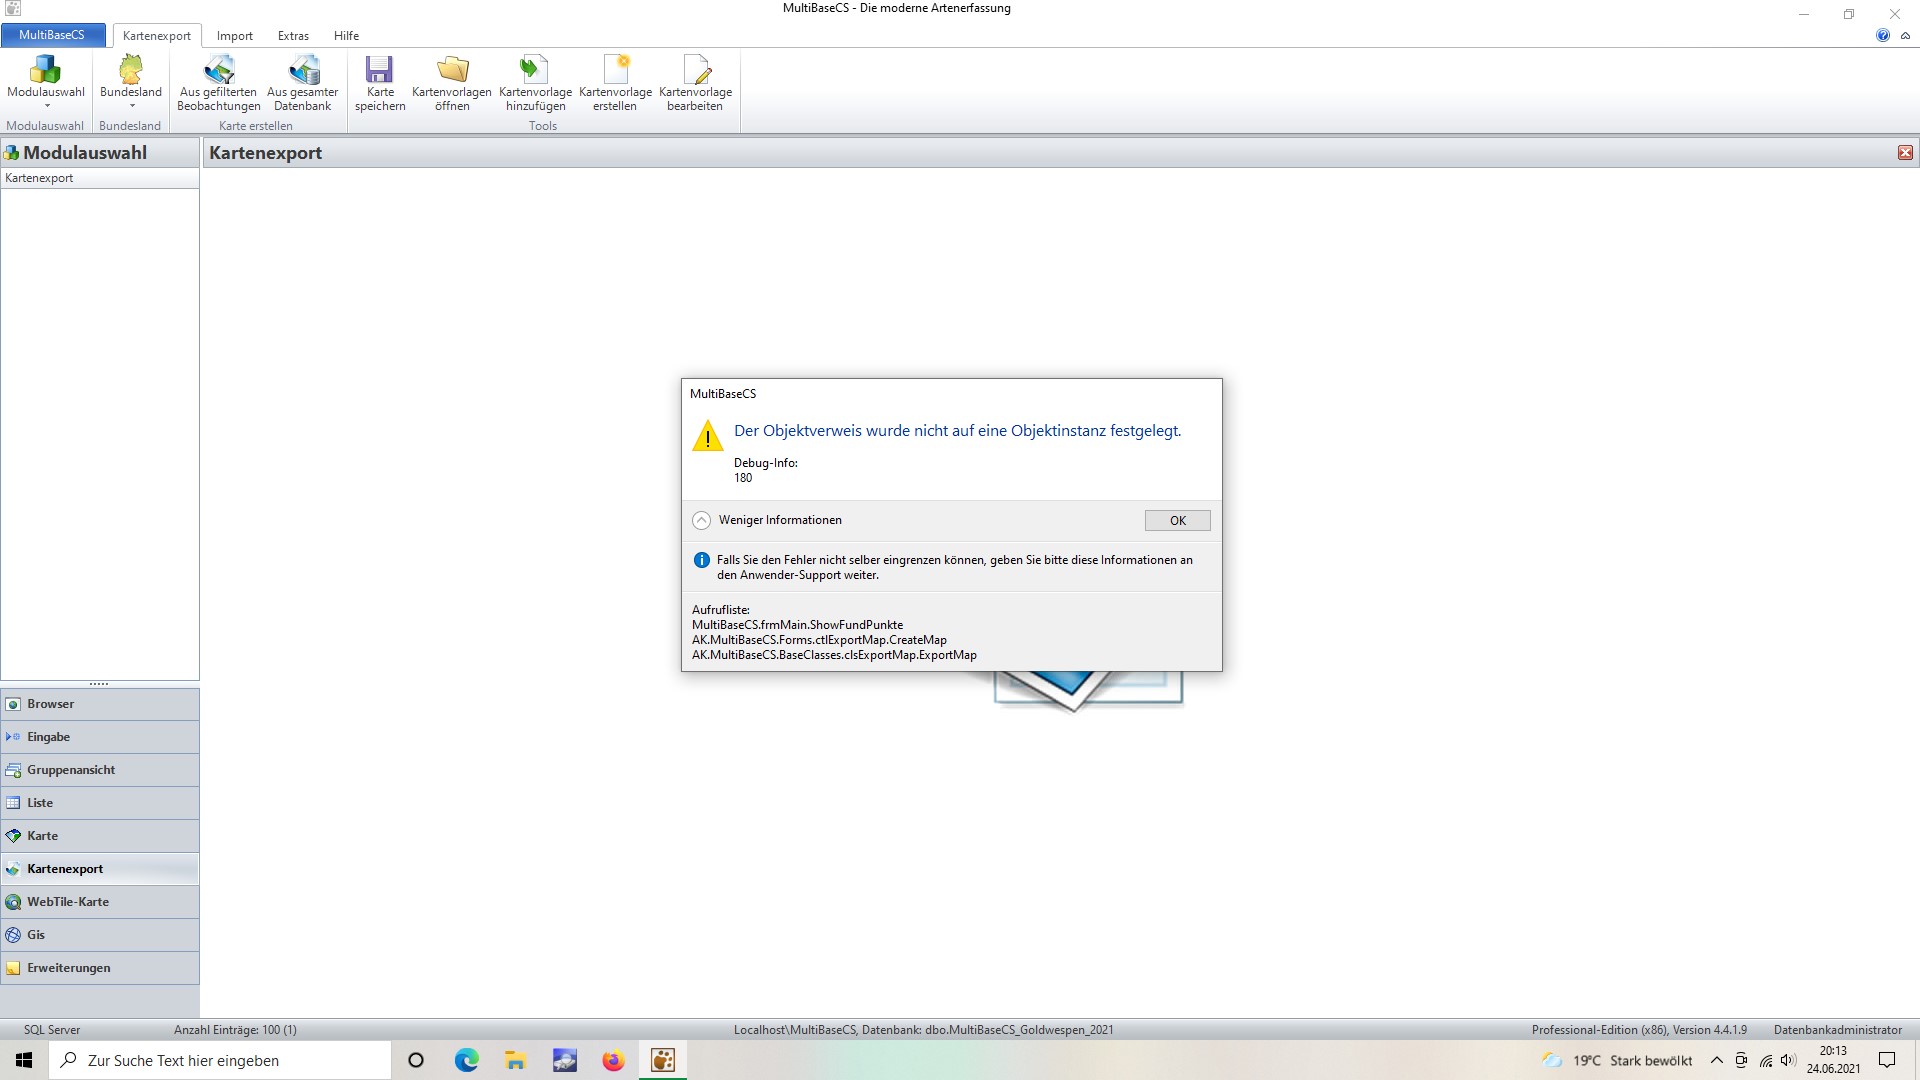Close the Kartenexport panel with red X
The image size is (1920, 1080).
click(1905, 153)
